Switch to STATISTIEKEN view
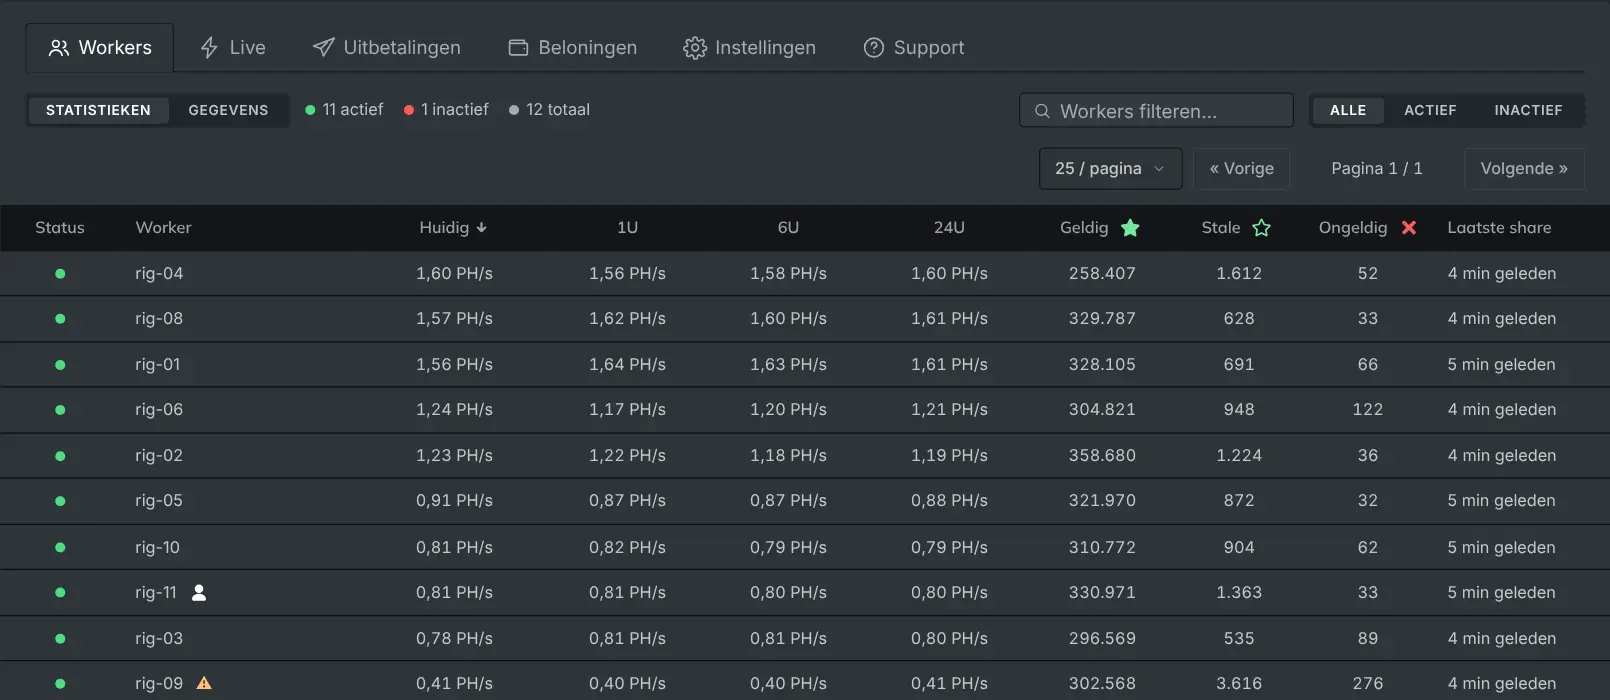Viewport: 1610px width, 700px height. click(x=98, y=110)
